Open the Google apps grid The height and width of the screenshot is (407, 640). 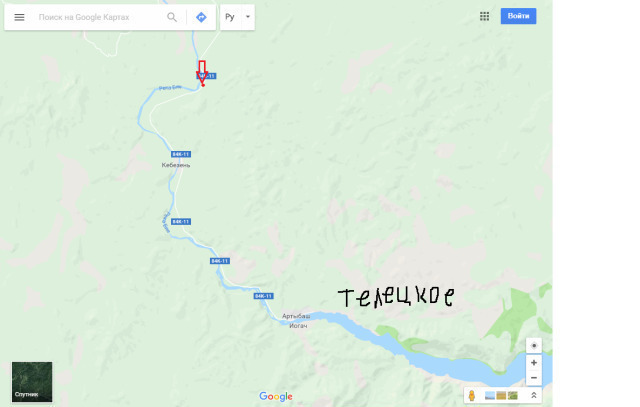point(484,16)
